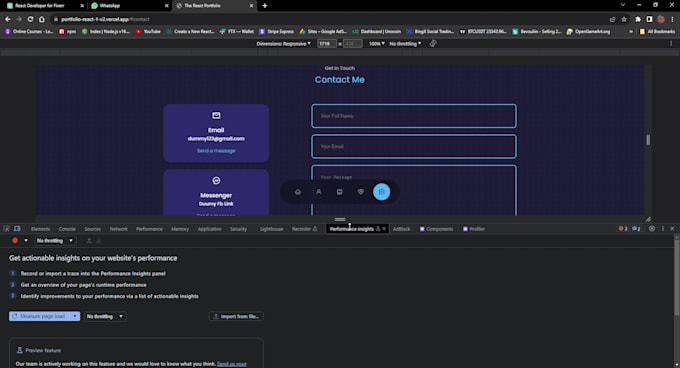Start recording with the red record button
The image size is (680, 368).
tap(15, 241)
